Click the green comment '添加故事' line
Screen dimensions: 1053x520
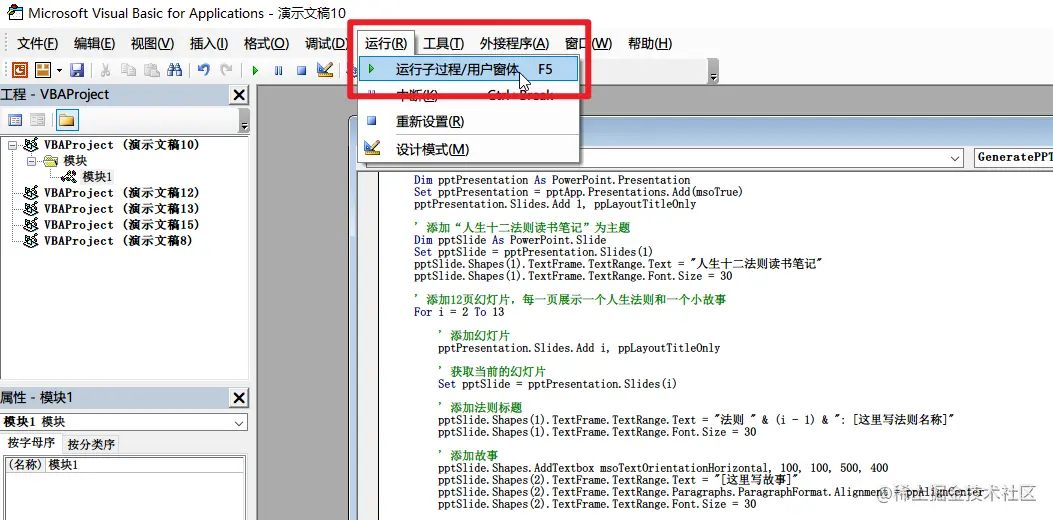(x=468, y=455)
